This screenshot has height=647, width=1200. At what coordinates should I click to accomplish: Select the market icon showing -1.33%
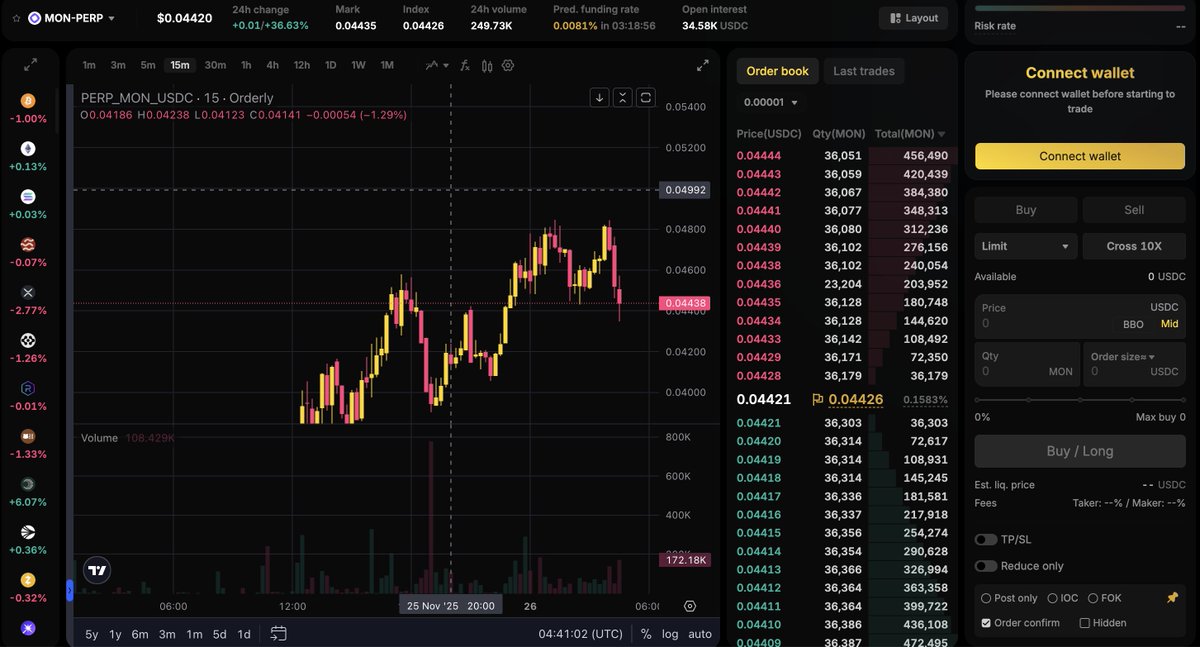coord(28,436)
